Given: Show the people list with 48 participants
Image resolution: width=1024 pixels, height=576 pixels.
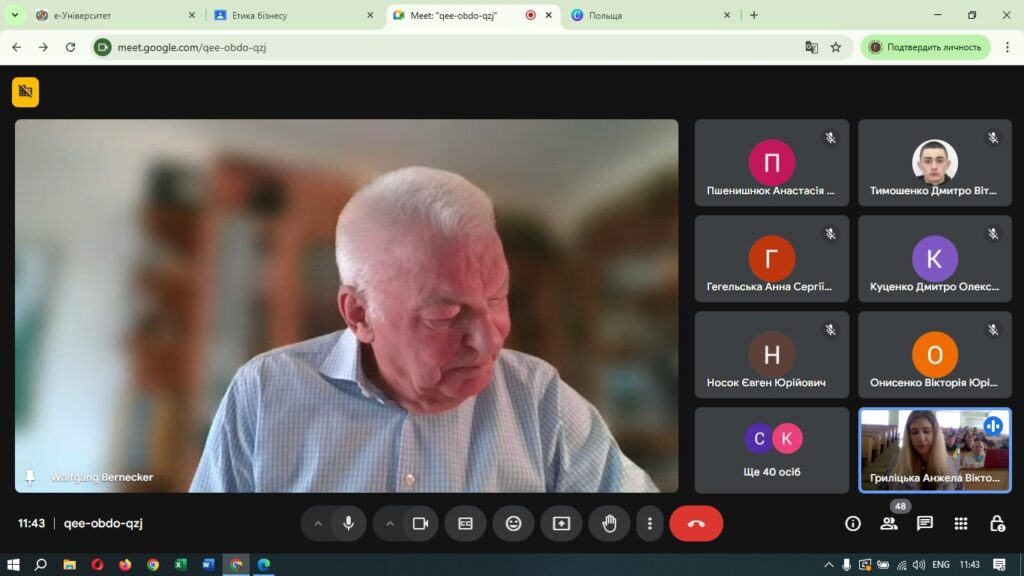Looking at the screenshot, I should [889, 523].
